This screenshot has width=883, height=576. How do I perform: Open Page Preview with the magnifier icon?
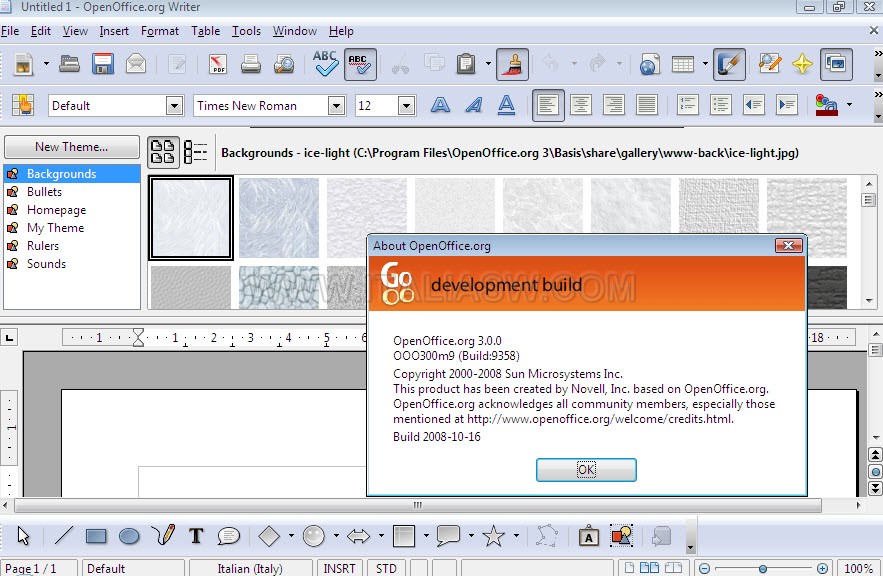[x=284, y=64]
